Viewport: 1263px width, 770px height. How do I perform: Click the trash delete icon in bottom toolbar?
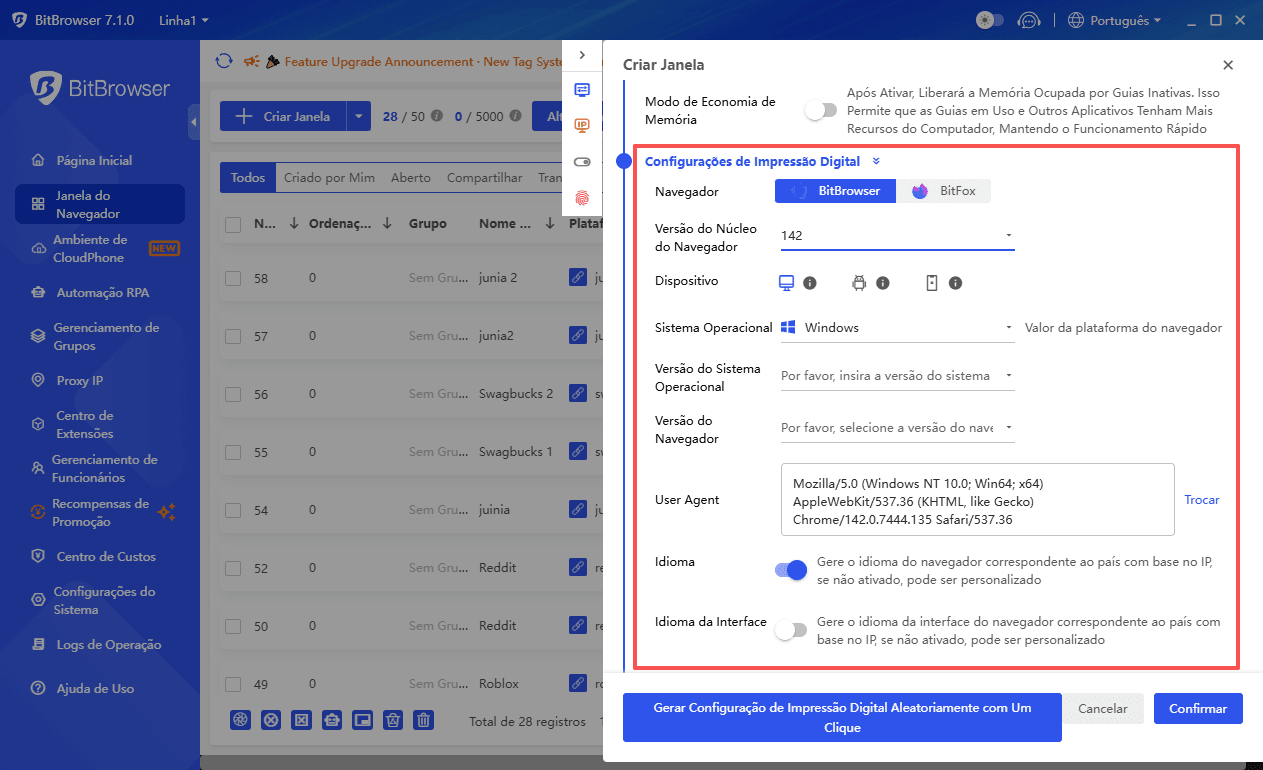point(424,720)
